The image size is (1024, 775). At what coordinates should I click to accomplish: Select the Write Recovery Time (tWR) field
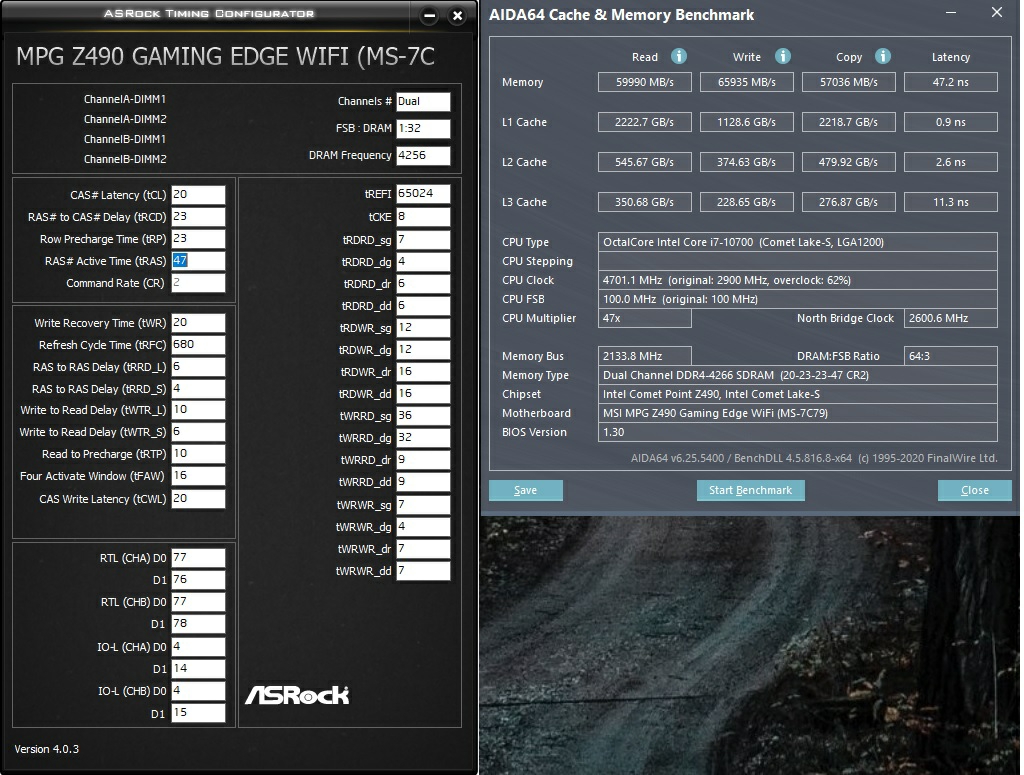click(199, 323)
